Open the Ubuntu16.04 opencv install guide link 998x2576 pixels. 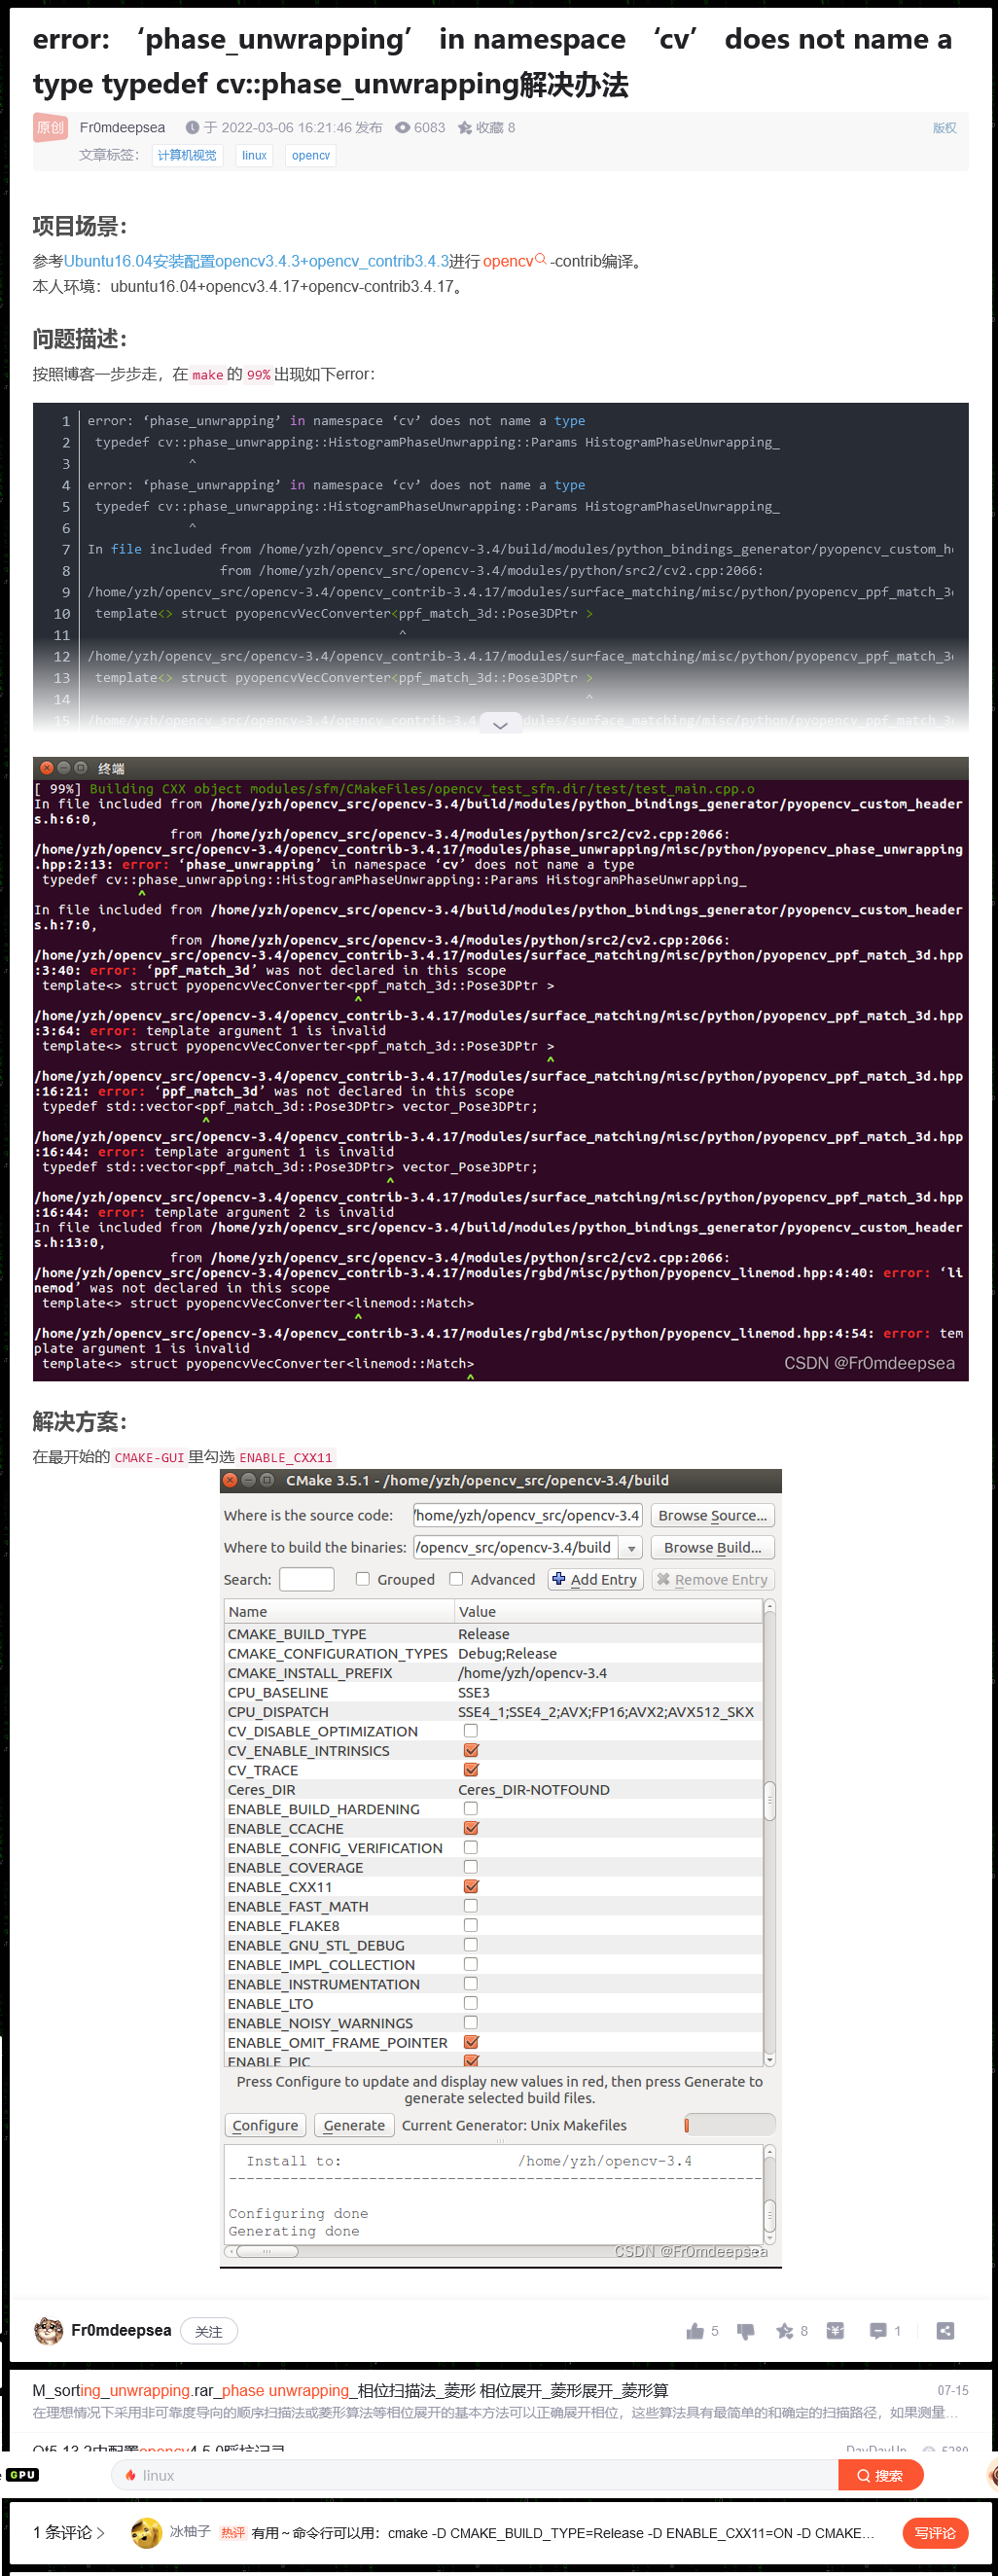point(256,261)
